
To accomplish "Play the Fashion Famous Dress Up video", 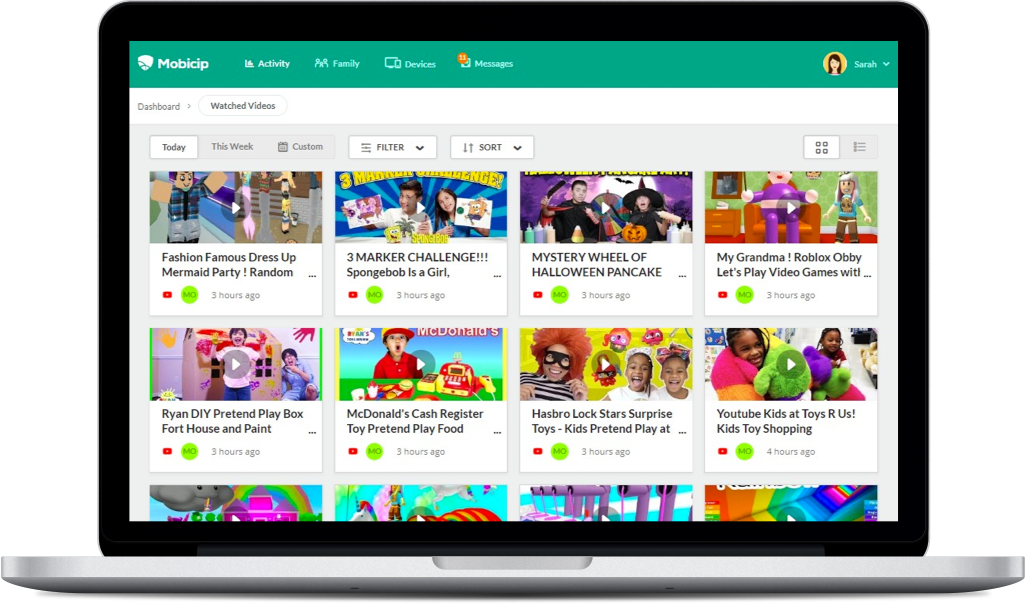I will (236, 208).
